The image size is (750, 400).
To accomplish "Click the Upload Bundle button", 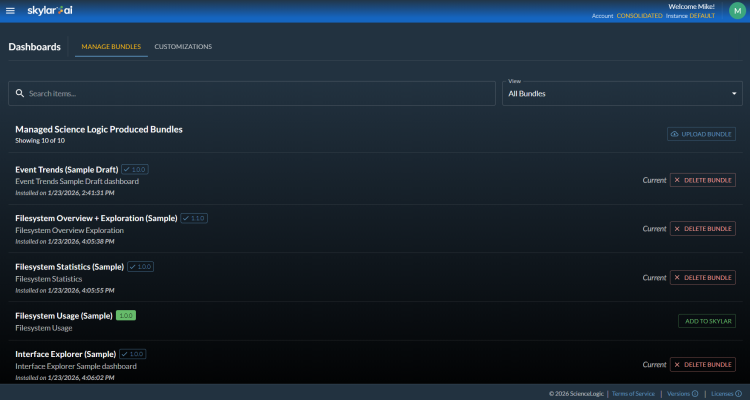I will (702, 134).
